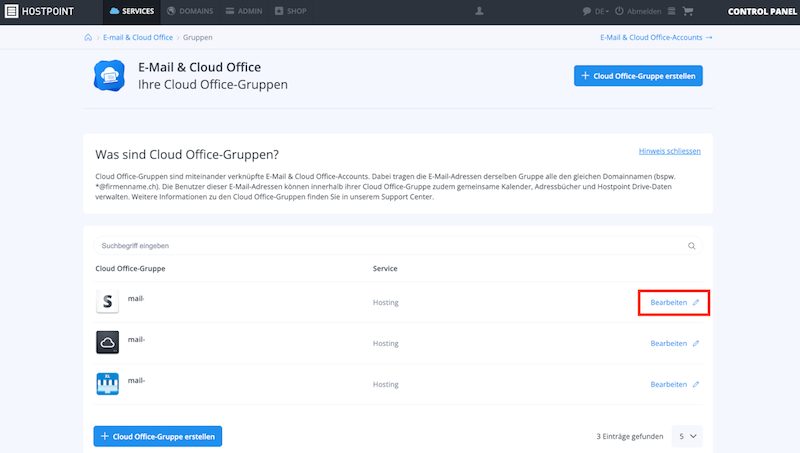
Task: Click the server list icon near Abmelden
Action: click(x=671, y=11)
